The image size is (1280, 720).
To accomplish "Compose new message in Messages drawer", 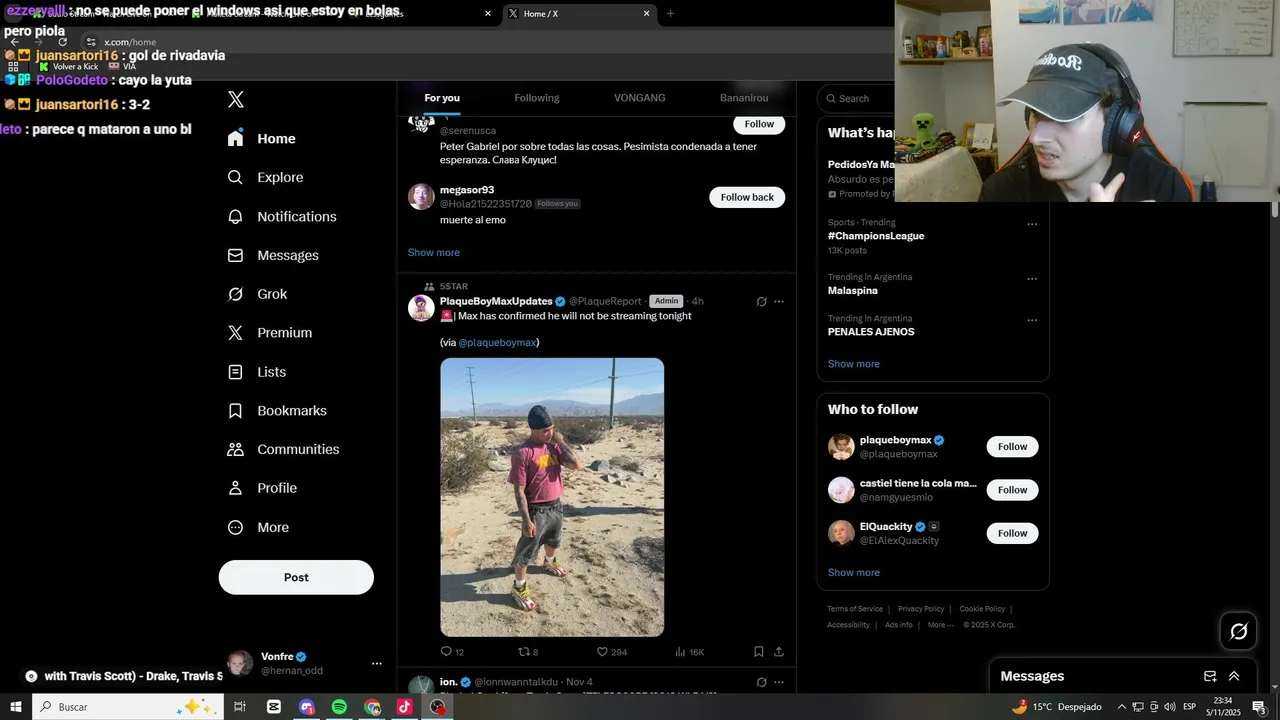I will coord(1210,676).
